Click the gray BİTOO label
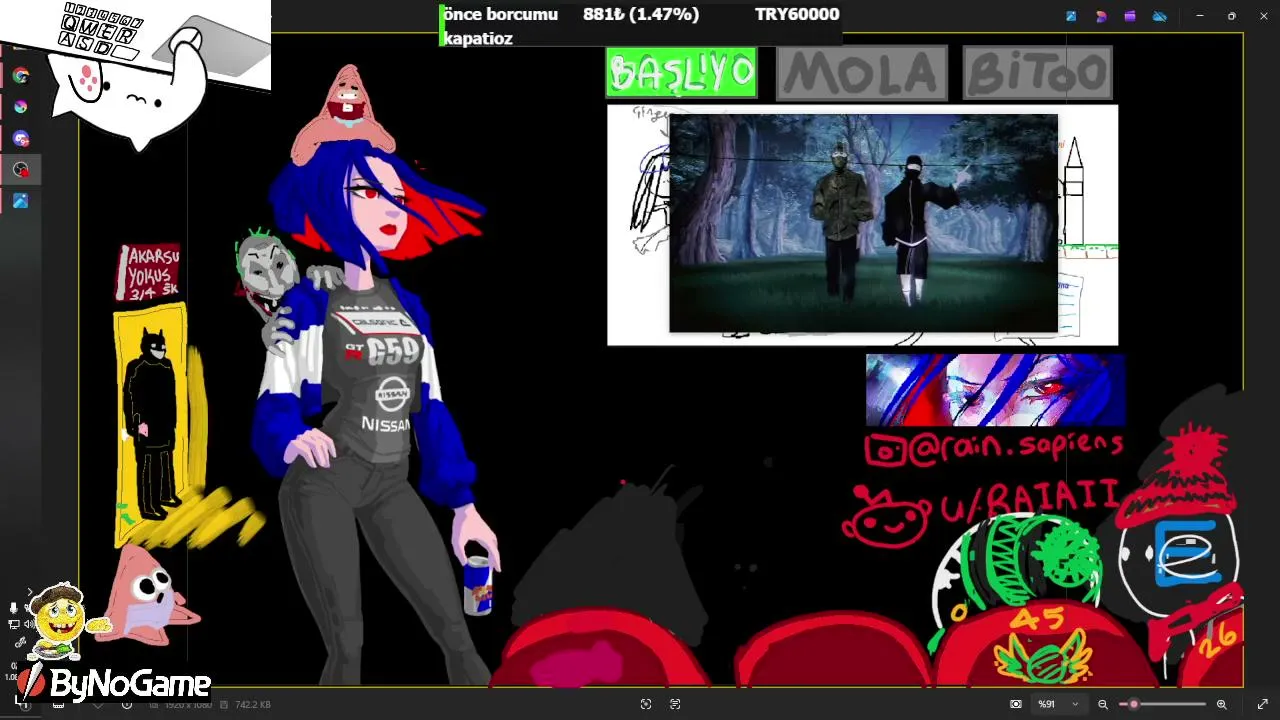 [x=1038, y=73]
